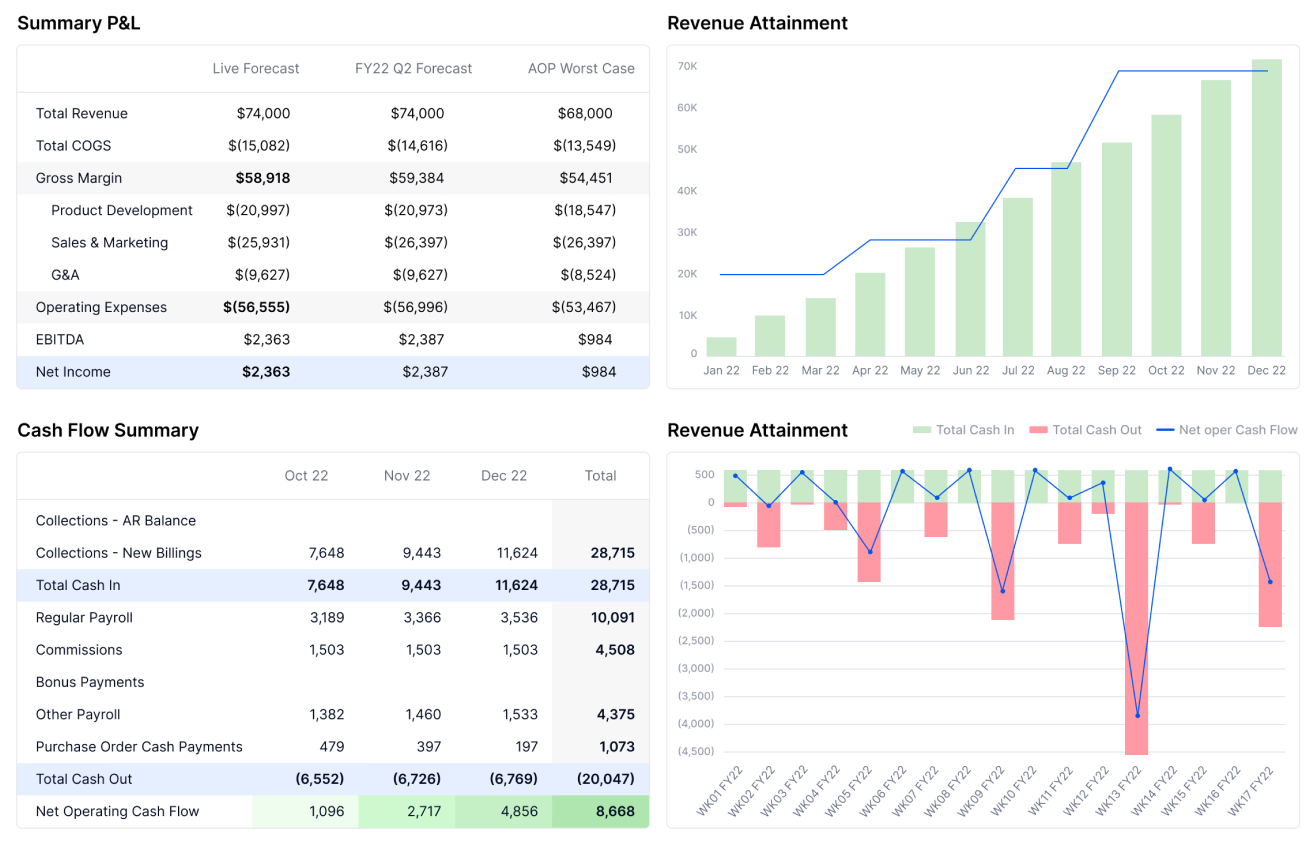This screenshot has height=846, width=1316.
Task: Select Net Operating Cash Flow Nov value 2,717
Action: (423, 812)
